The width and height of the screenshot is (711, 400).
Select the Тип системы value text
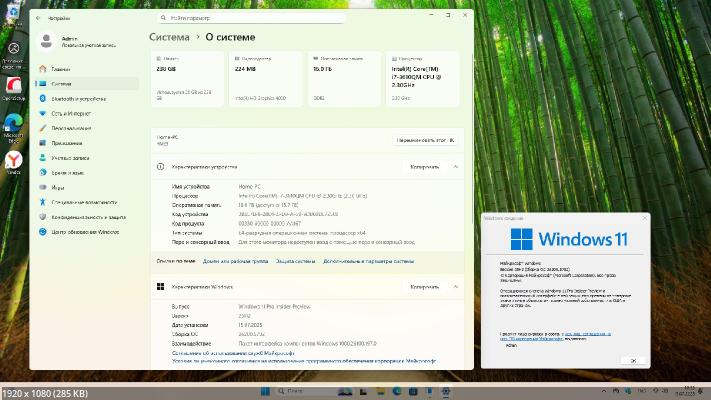tap(302, 233)
